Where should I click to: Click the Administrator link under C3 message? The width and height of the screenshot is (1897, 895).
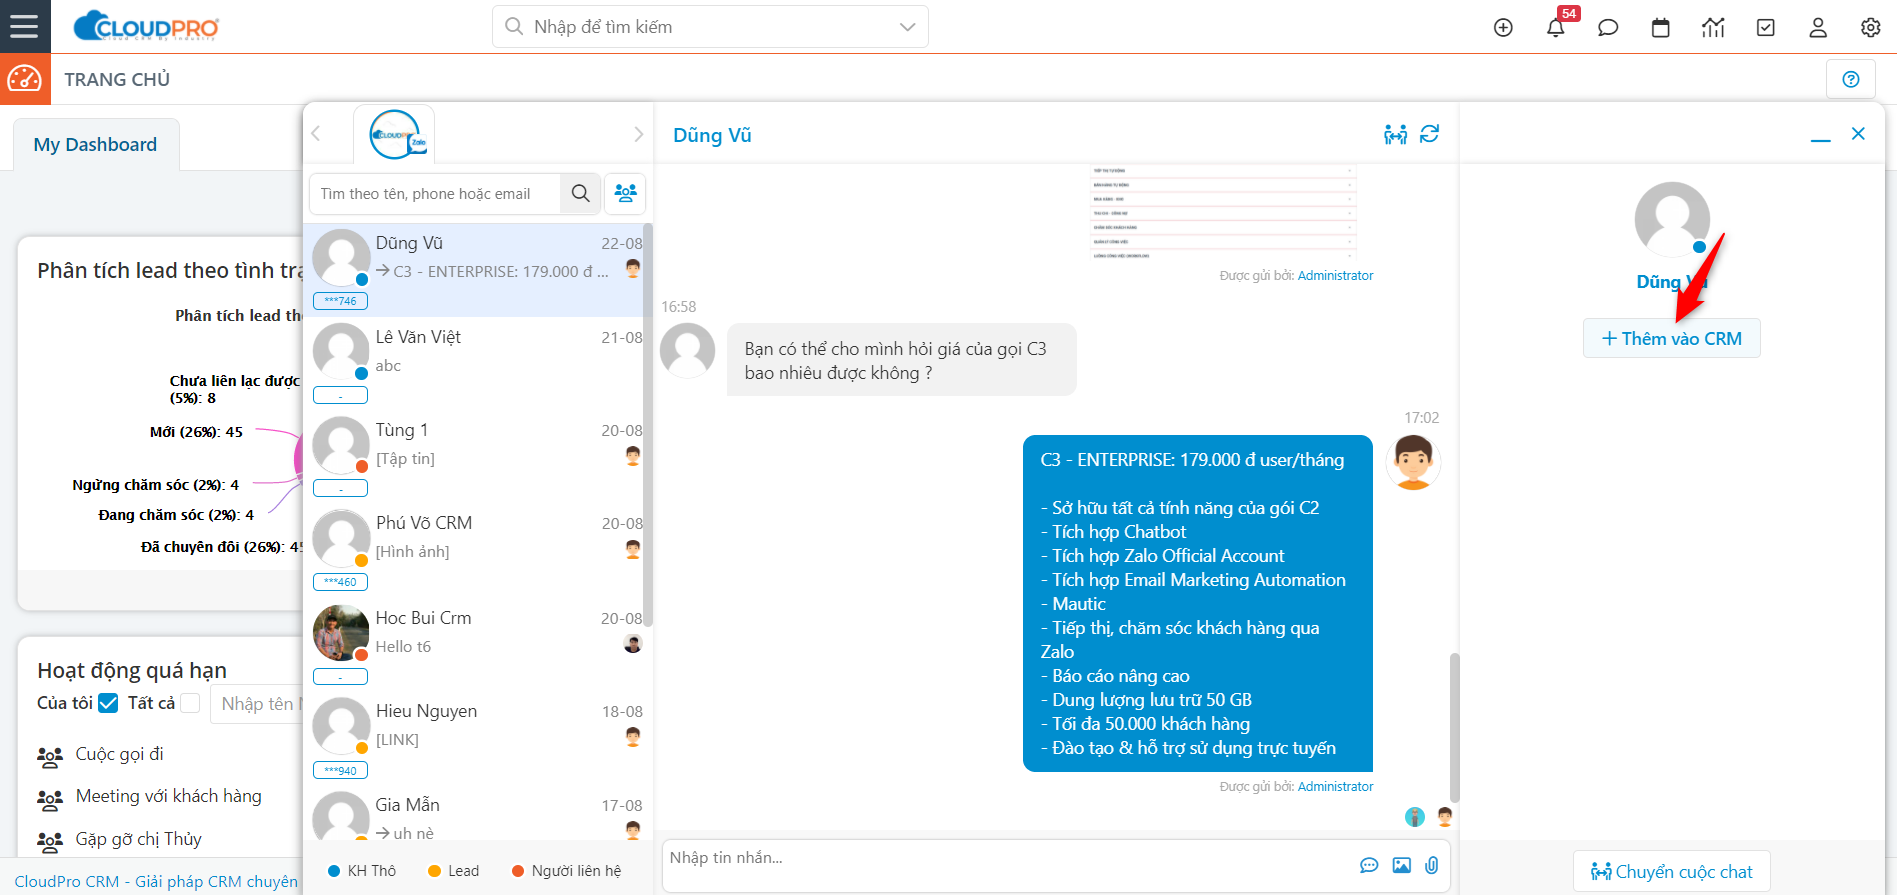click(x=1335, y=787)
